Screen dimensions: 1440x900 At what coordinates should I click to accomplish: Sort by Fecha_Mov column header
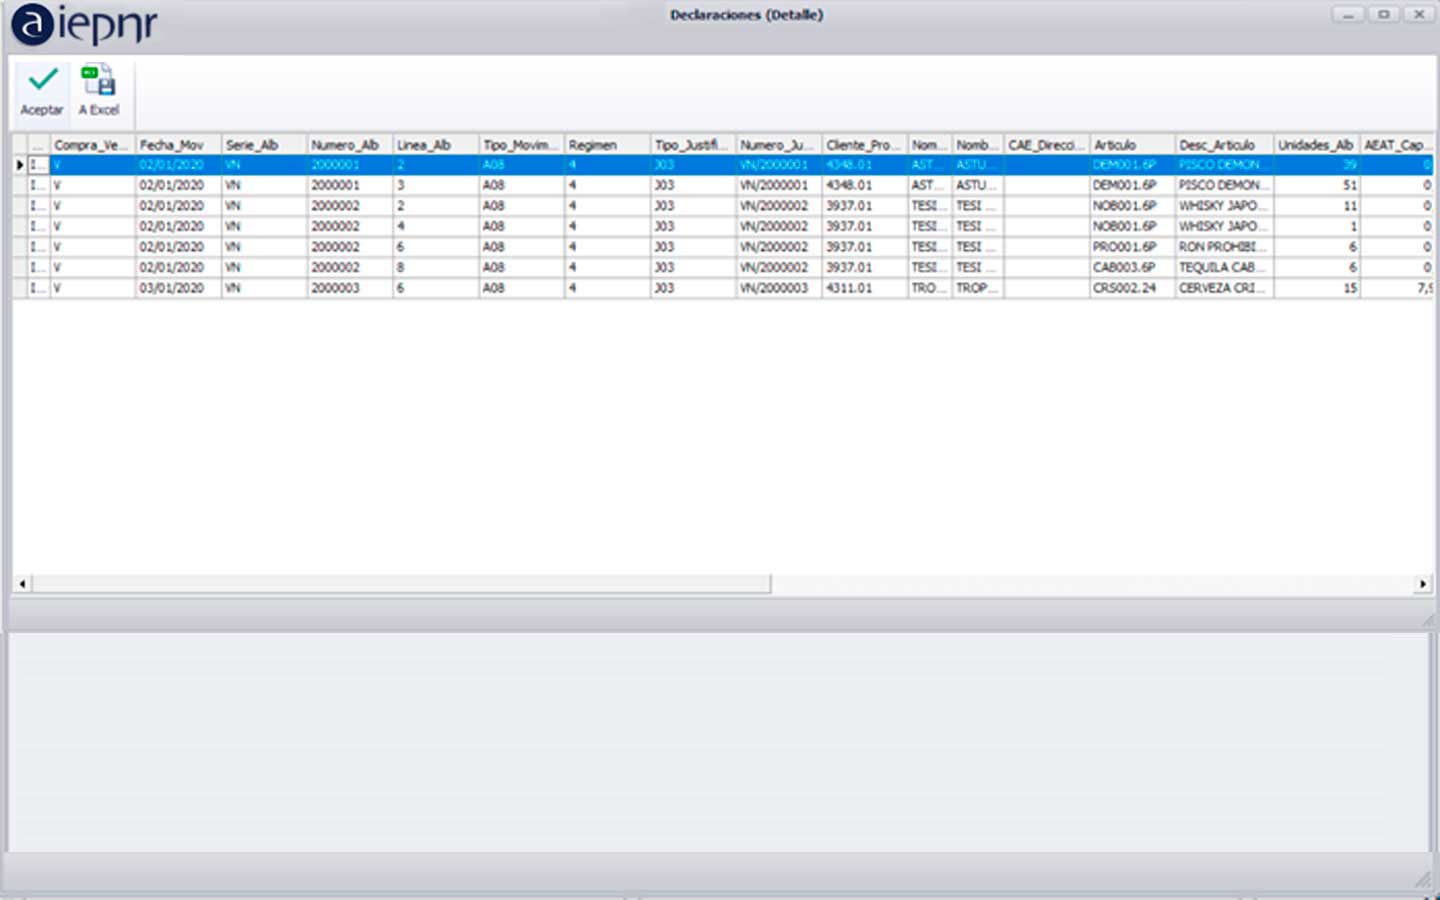(x=177, y=145)
